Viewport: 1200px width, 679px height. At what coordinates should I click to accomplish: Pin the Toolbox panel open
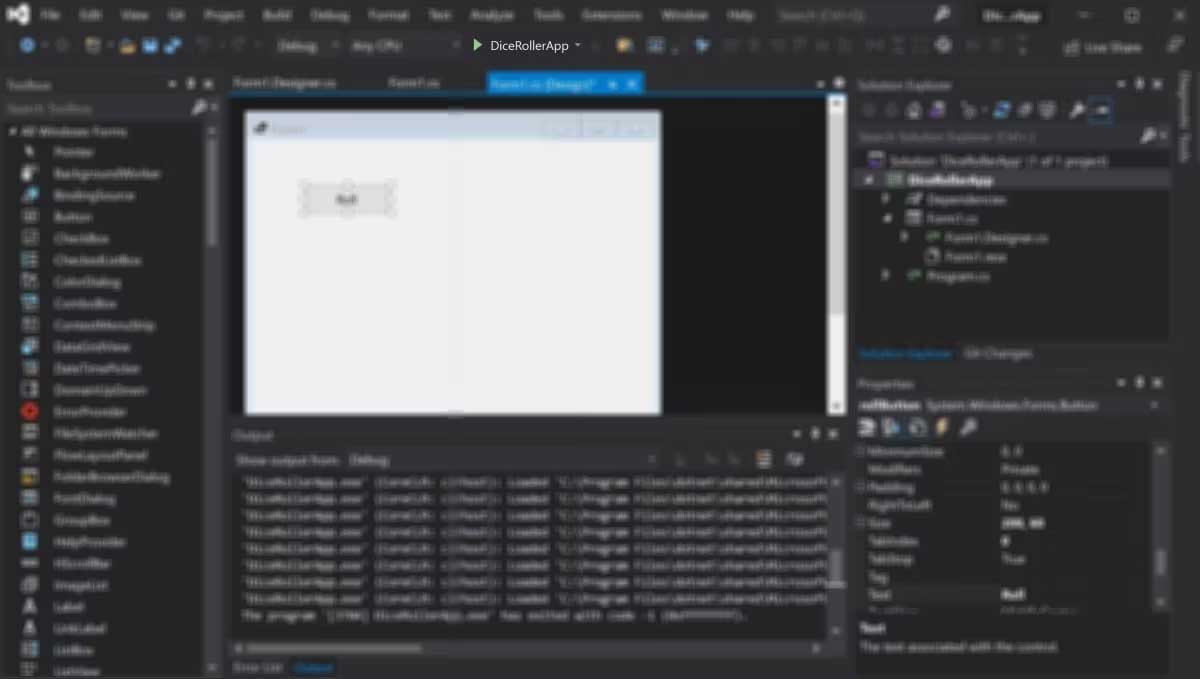(191, 84)
